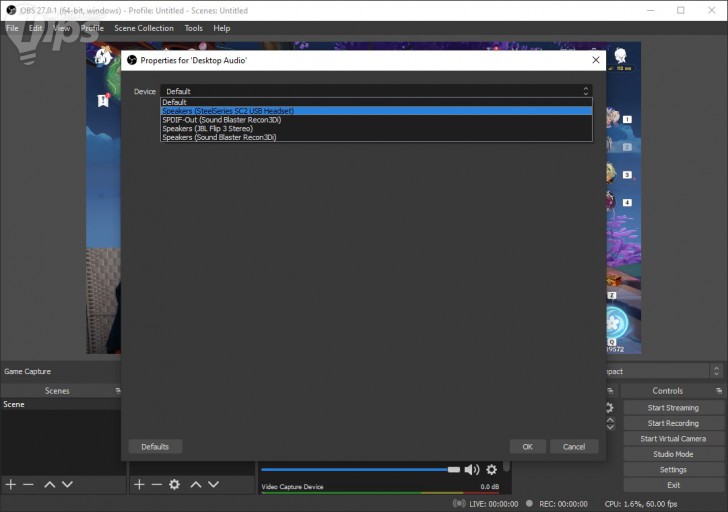Click Start Streaming

(673, 408)
